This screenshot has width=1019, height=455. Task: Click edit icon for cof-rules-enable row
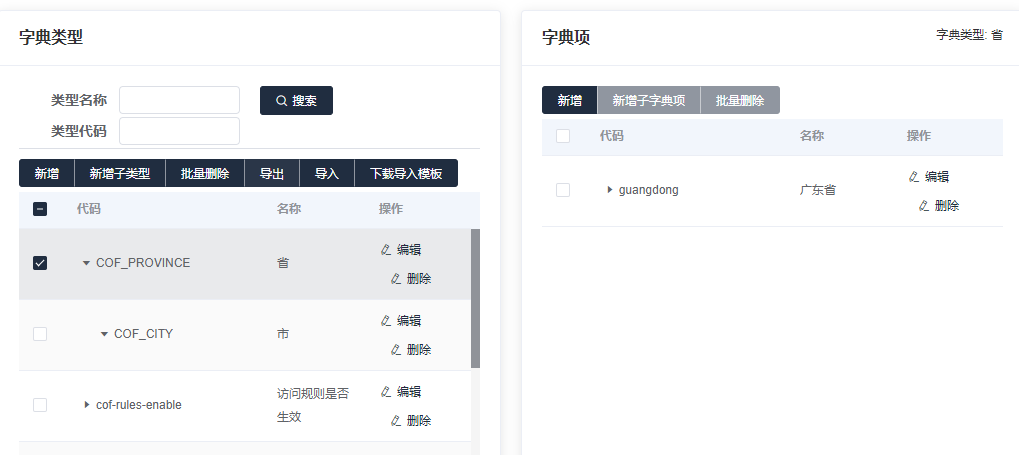click(386, 392)
